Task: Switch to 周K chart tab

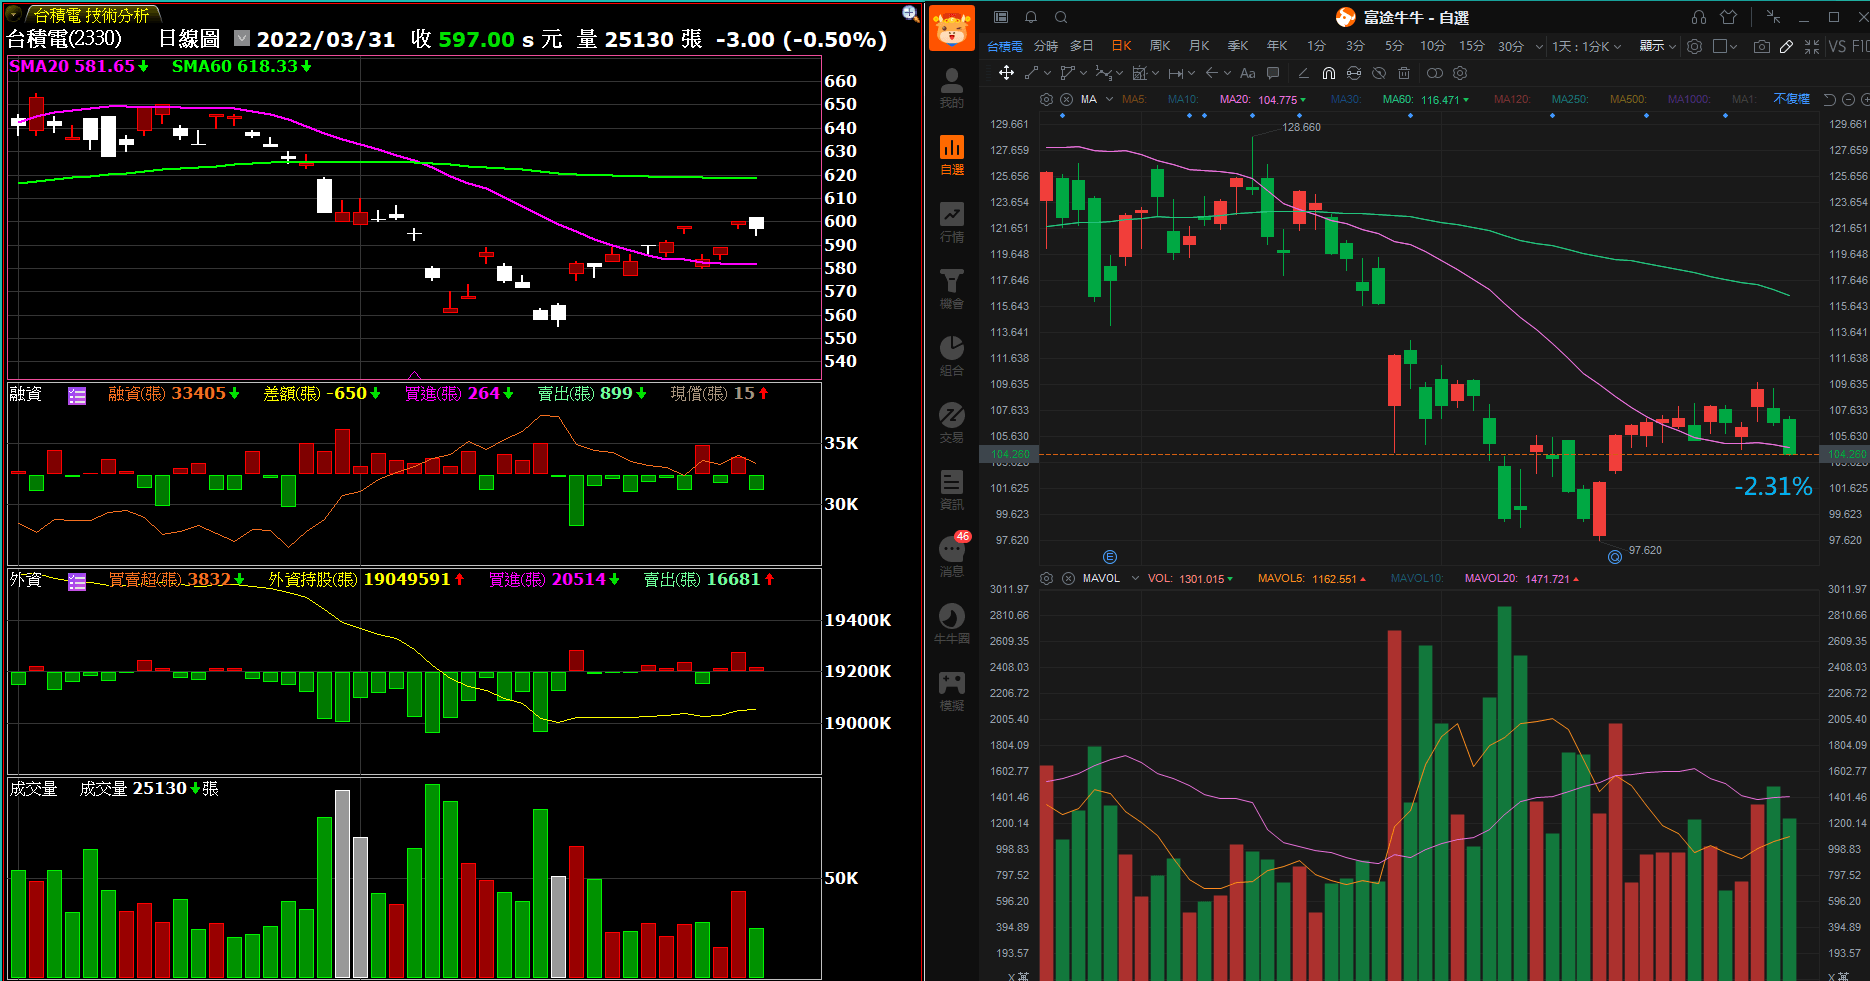Action: (1160, 46)
